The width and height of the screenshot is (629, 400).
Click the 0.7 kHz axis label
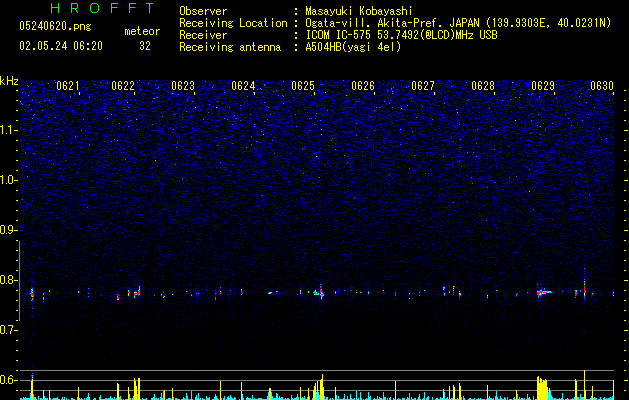[9, 330]
